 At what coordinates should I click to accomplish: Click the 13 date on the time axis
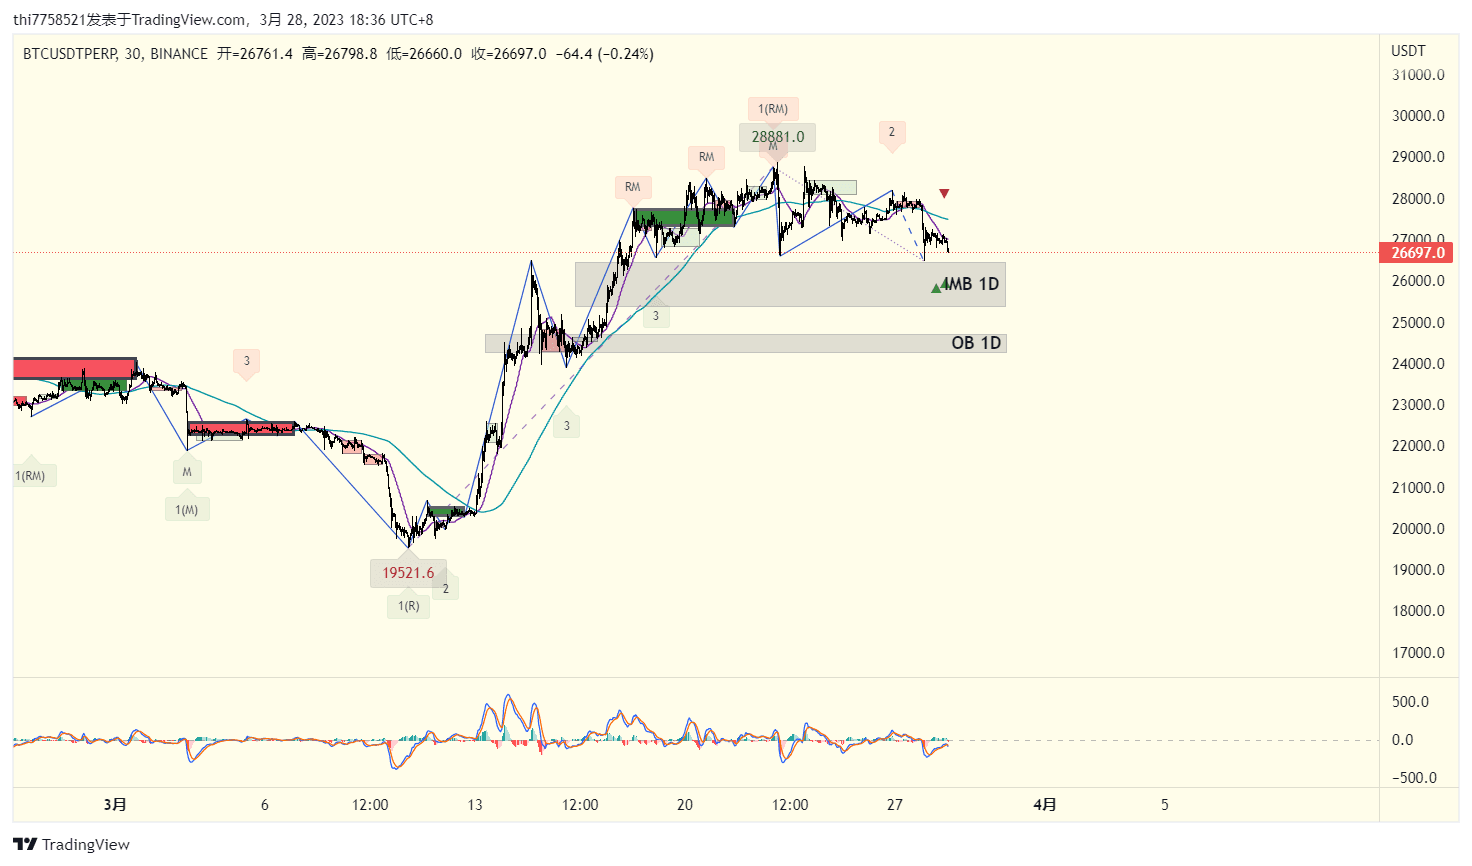(x=475, y=805)
